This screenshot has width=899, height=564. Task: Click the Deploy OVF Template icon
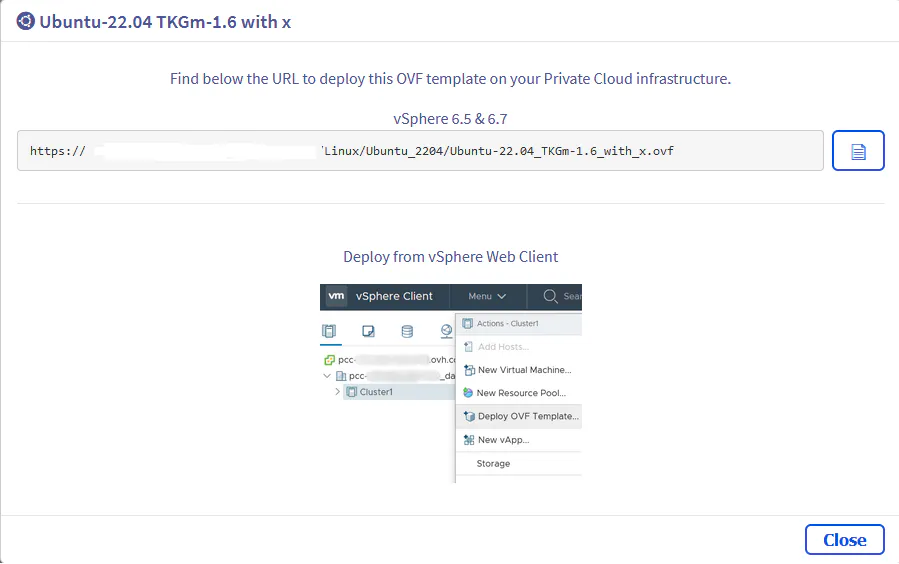point(469,416)
